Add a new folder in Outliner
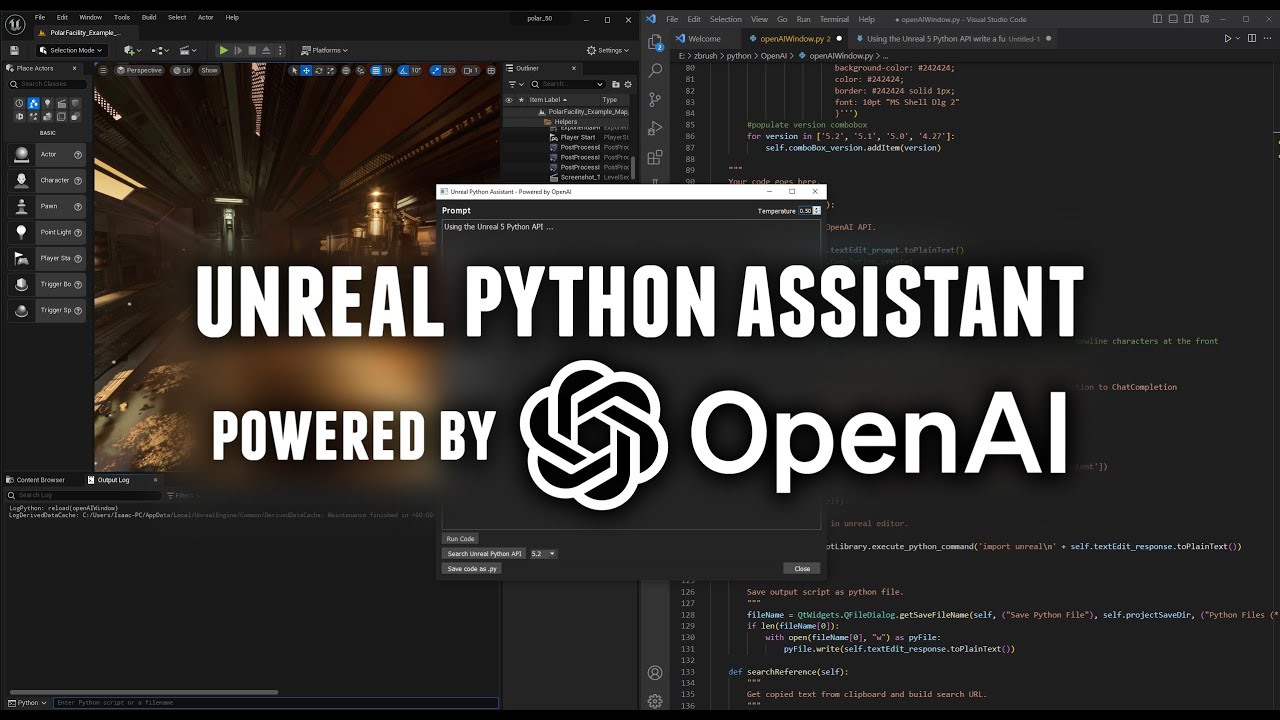The height and width of the screenshot is (720, 1280). (x=616, y=84)
